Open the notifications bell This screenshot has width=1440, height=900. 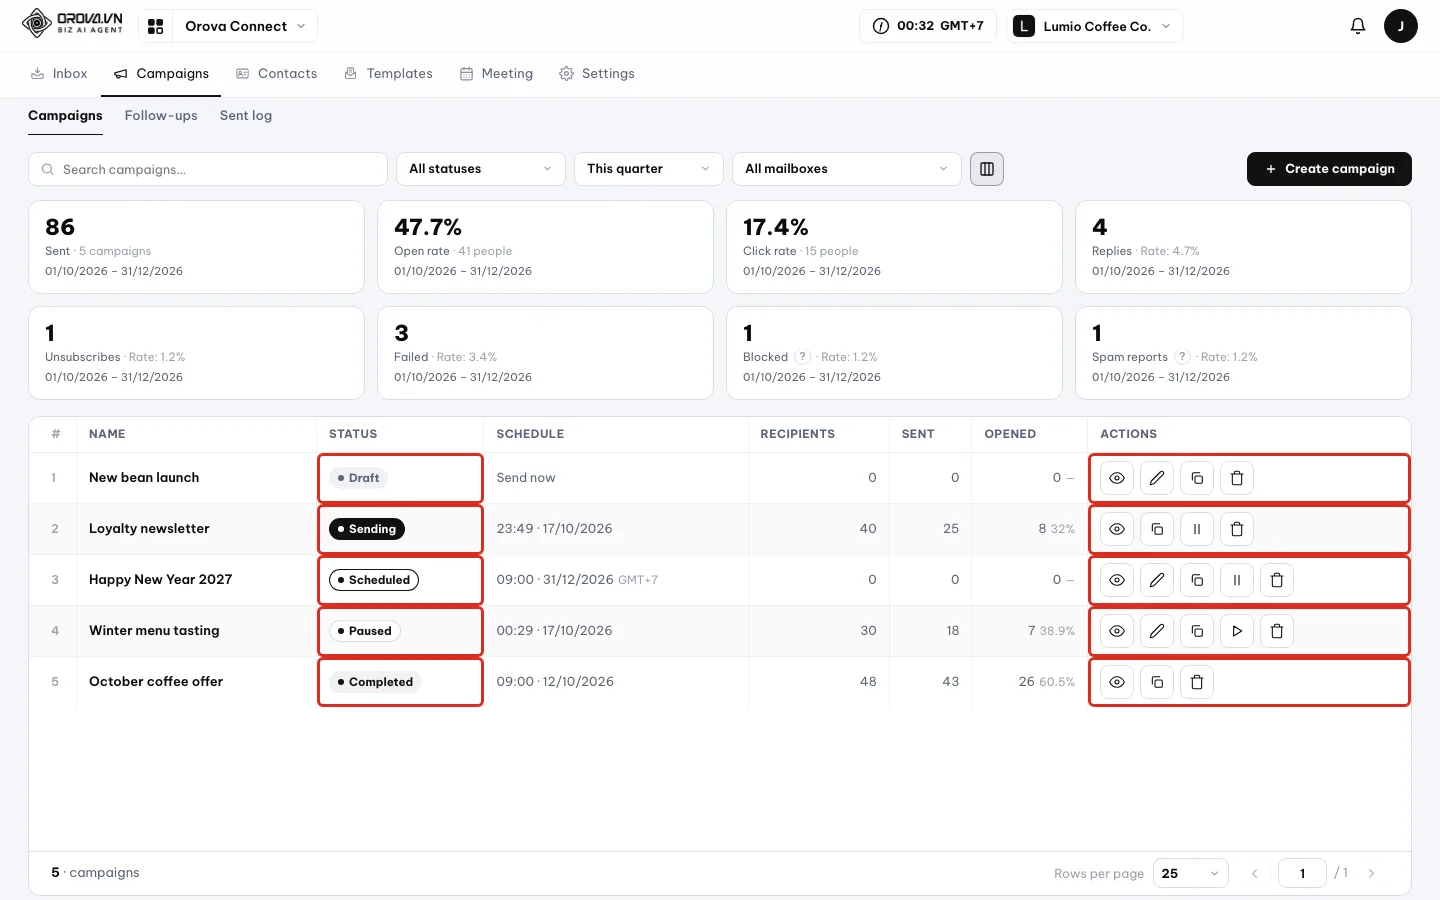pyautogui.click(x=1358, y=26)
